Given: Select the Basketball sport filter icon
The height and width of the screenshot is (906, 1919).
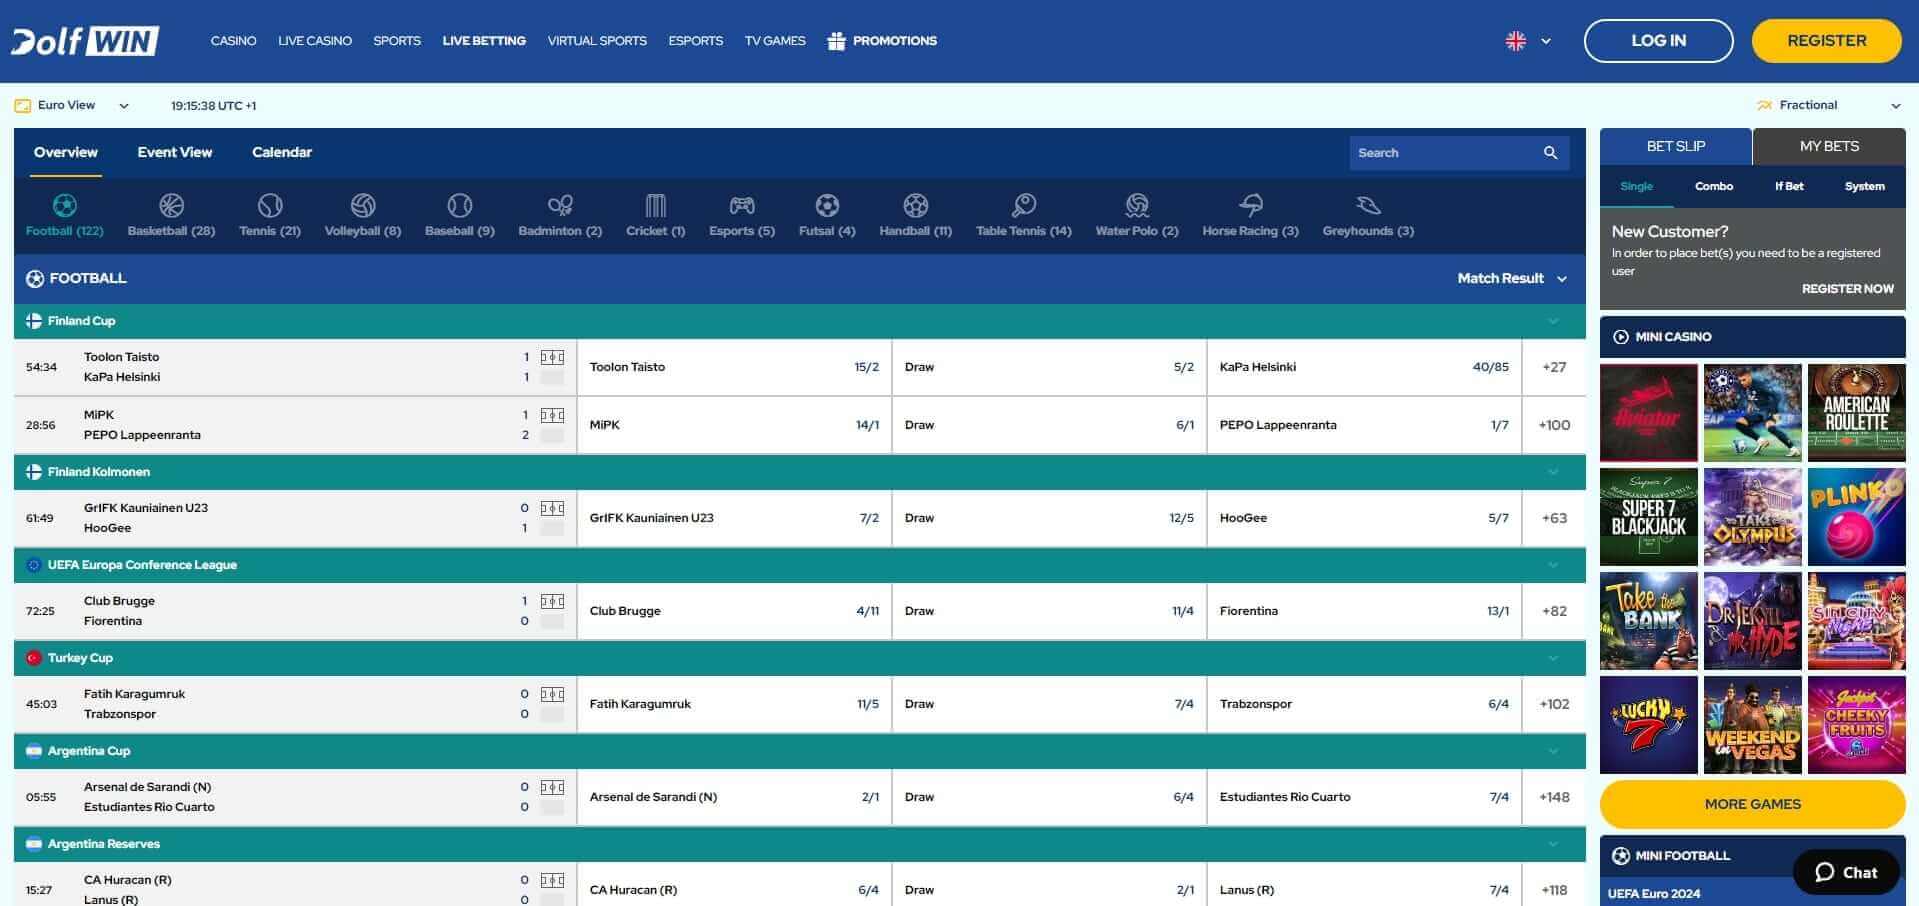Looking at the screenshot, I should pos(171,205).
